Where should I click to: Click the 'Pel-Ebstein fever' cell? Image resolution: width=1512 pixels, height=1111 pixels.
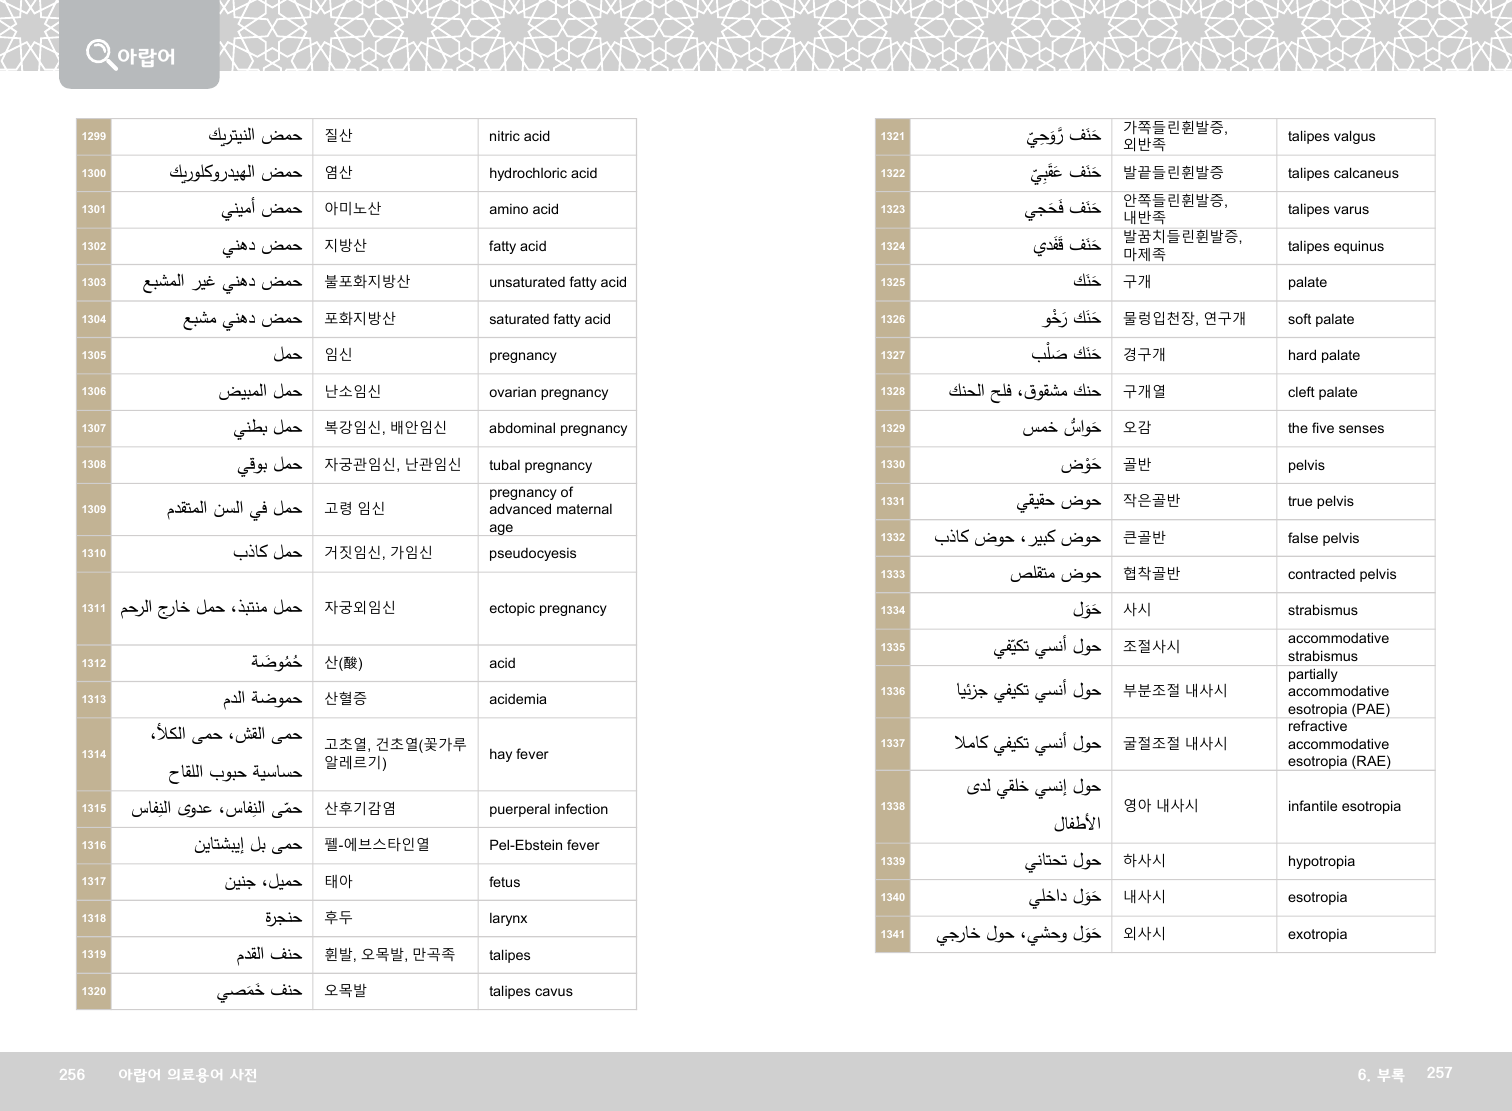[x=543, y=845]
